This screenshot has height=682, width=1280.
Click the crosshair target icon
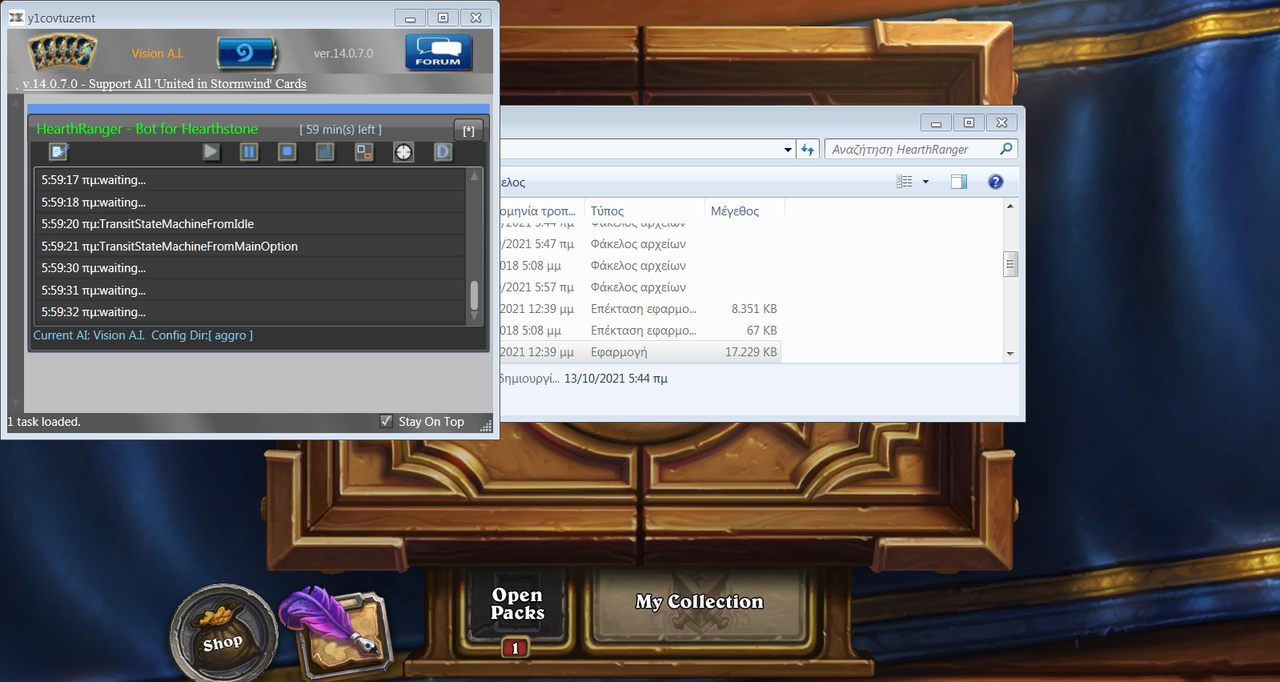[403, 152]
